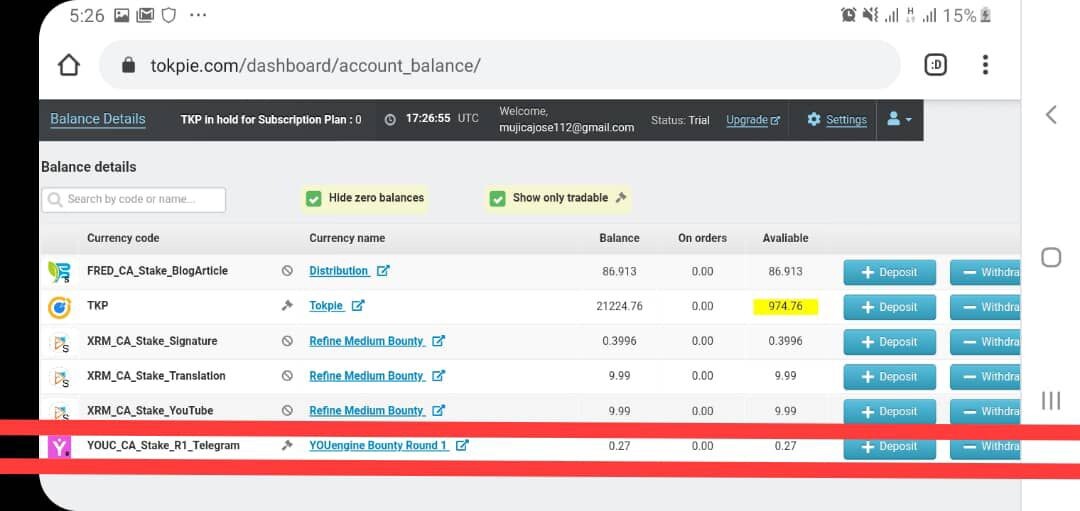Open the browser tab switcher icon
This screenshot has width=1080, height=511.
(x=935, y=65)
